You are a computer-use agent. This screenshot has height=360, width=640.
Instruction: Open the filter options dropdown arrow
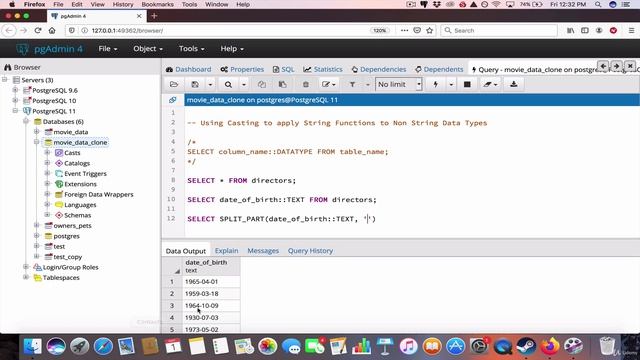367,84
